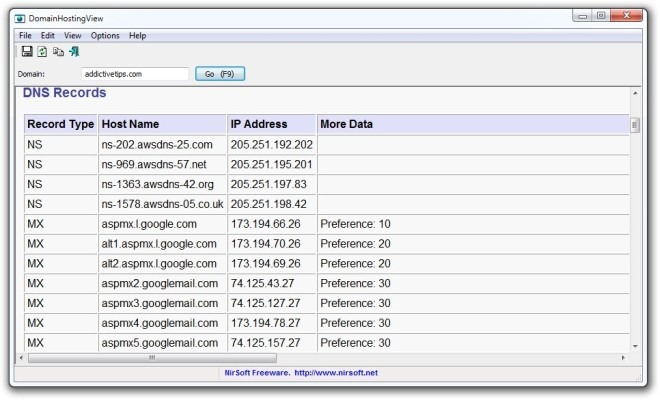The height and width of the screenshot is (400, 660).
Task: Click IP address 173.194.70.26
Action: 266,244
